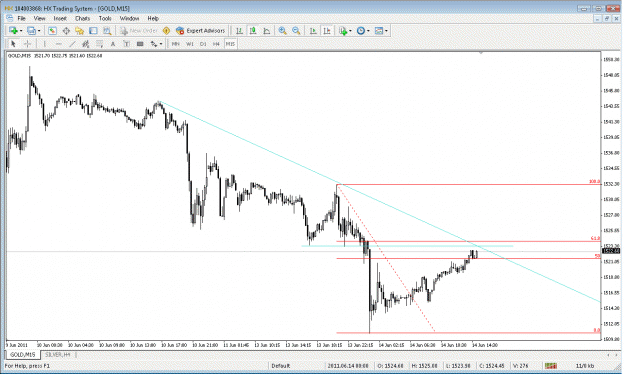Show the Data Window panel
625x374 pixels.
click(x=66, y=31)
